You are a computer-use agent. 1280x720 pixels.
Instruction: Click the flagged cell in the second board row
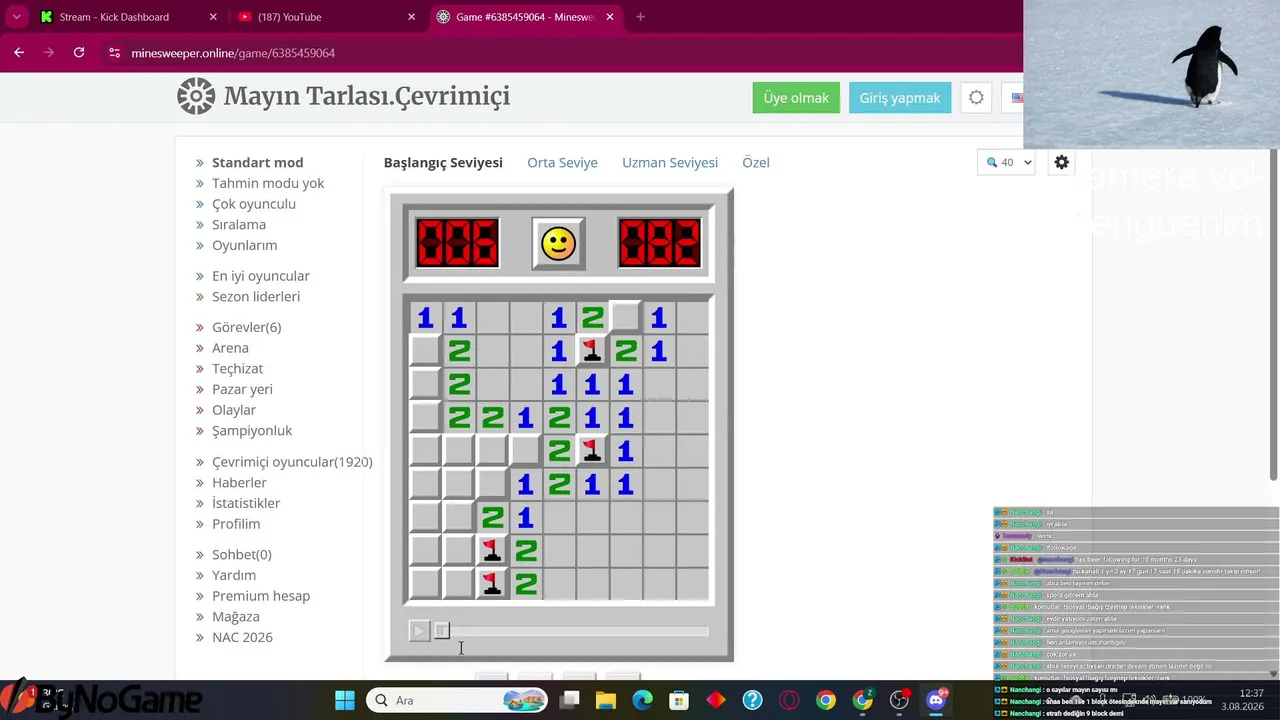[x=592, y=351]
